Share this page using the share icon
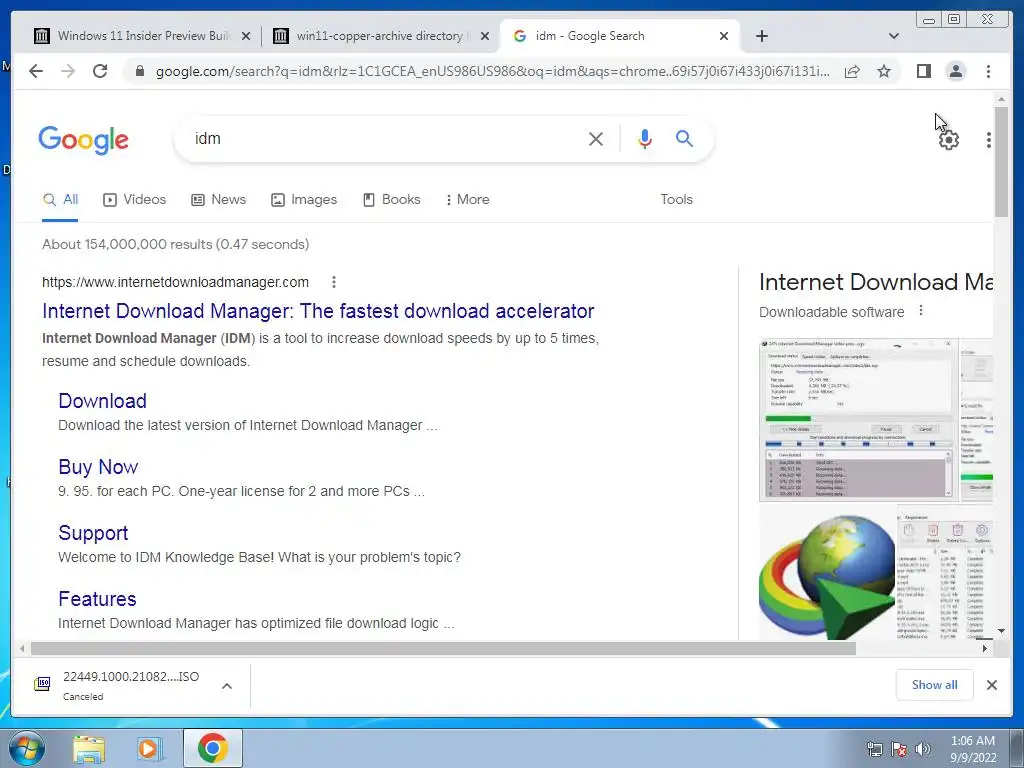Viewport: 1024px width, 768px height. pyautogui.click(x=852, y=71)
